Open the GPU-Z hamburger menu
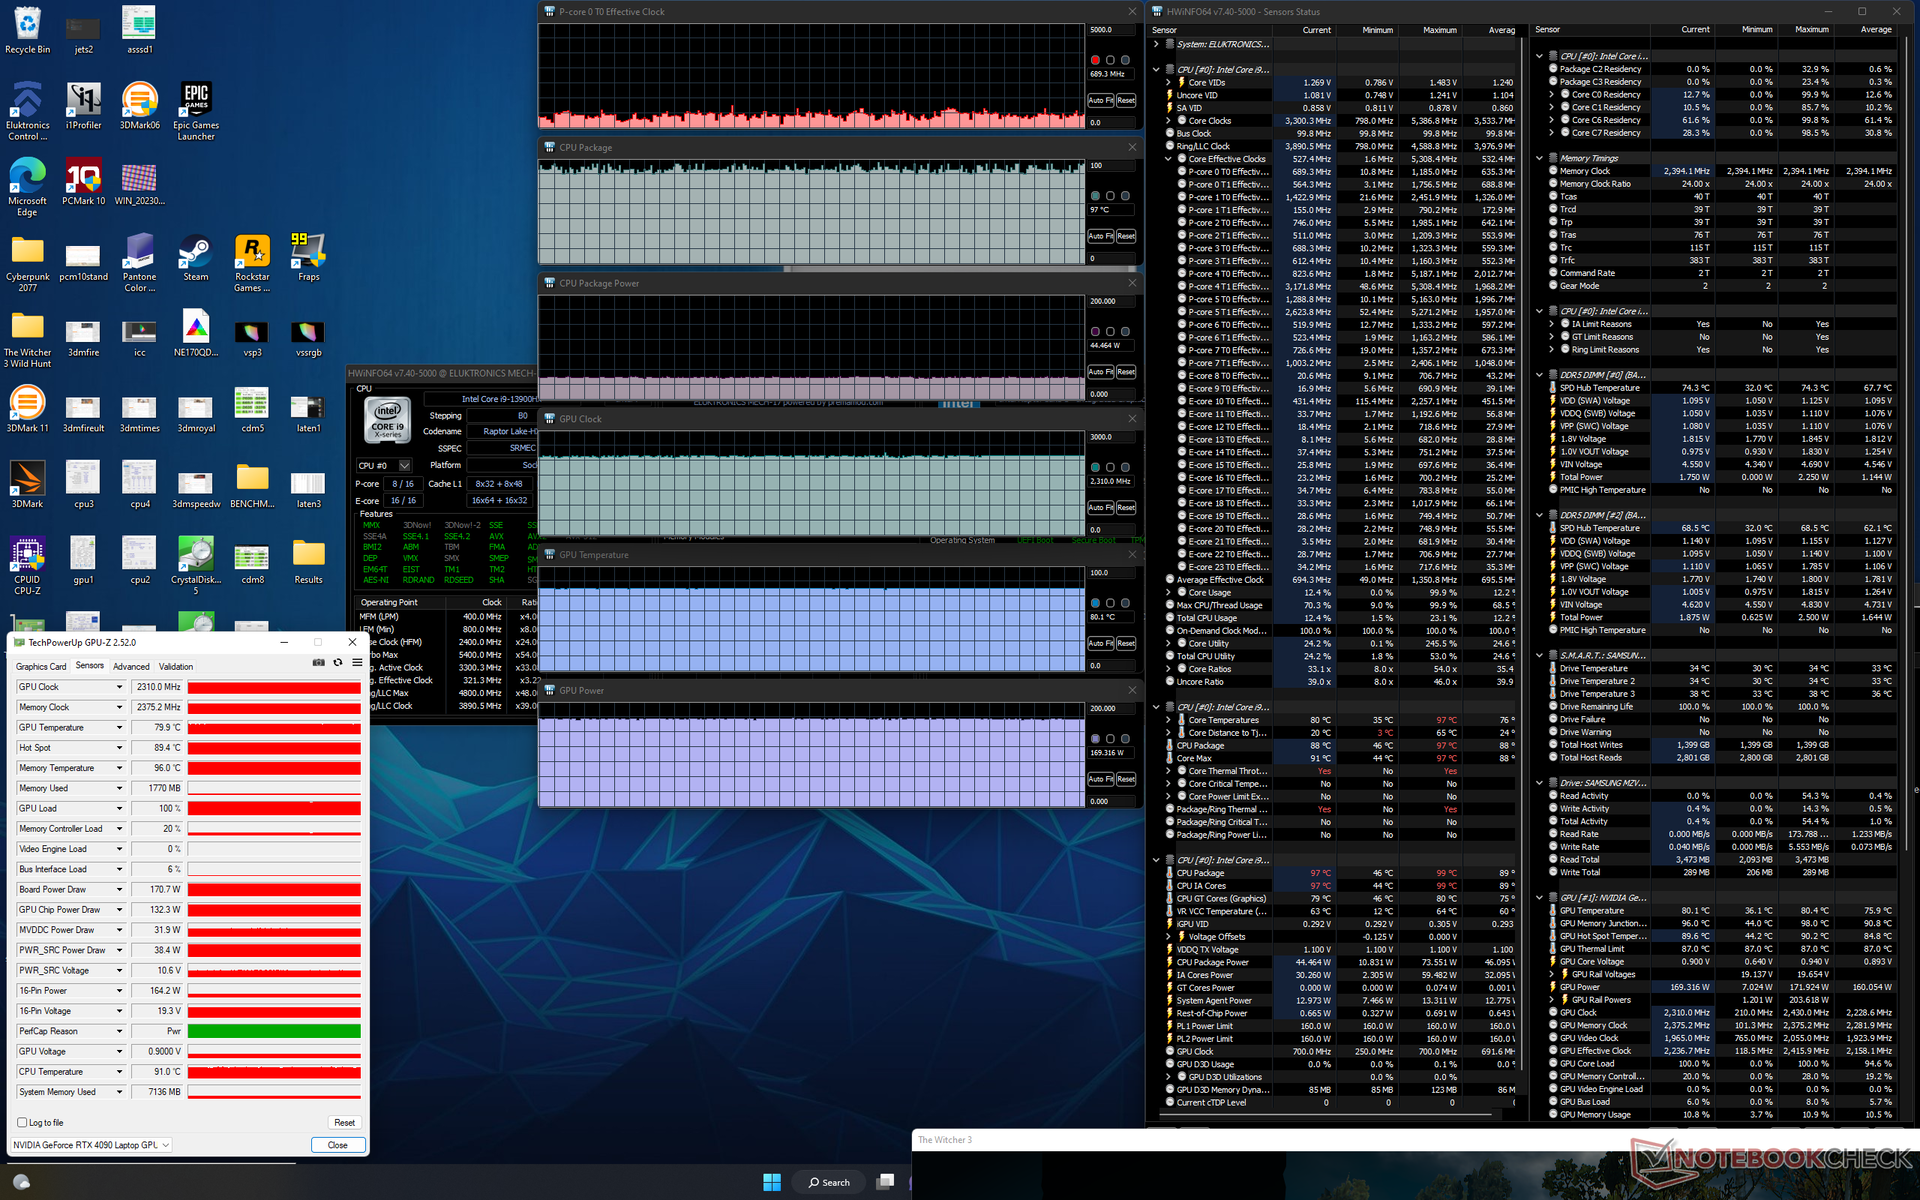The height and width of the screenshot is (1200, 1920). coord(357,663)
